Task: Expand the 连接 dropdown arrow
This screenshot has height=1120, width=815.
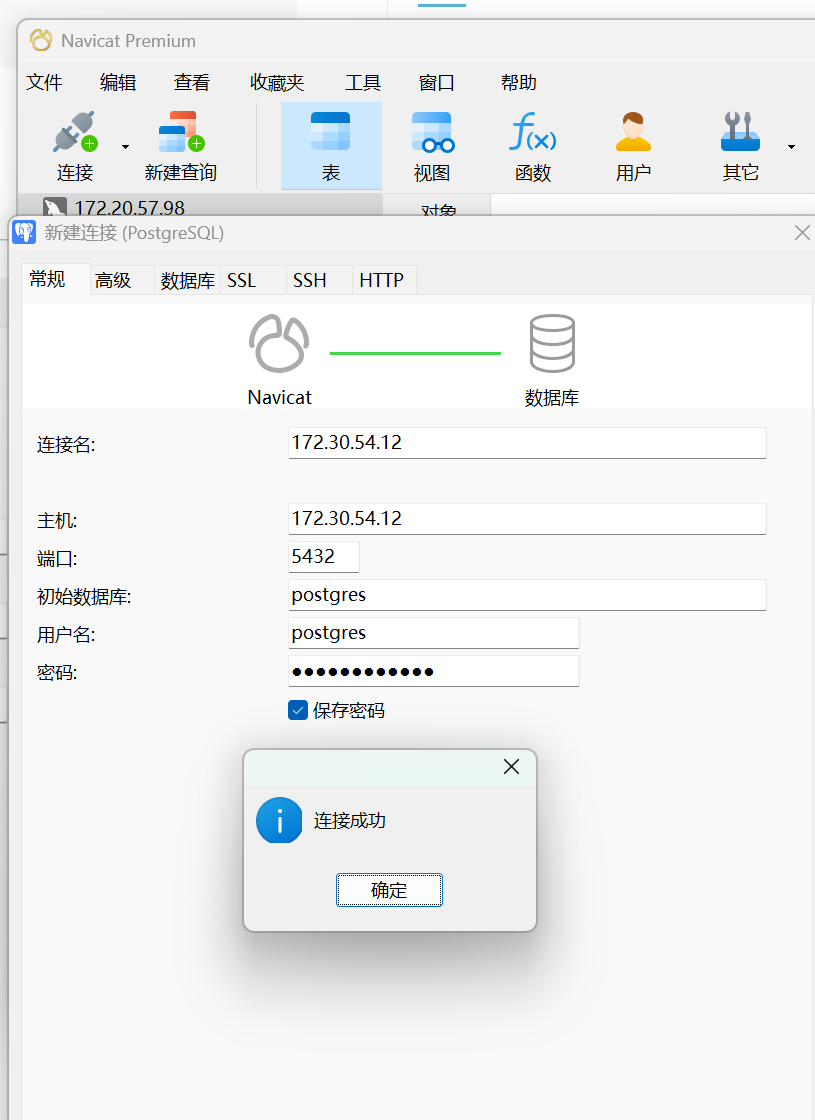Action: pos(126,147)
